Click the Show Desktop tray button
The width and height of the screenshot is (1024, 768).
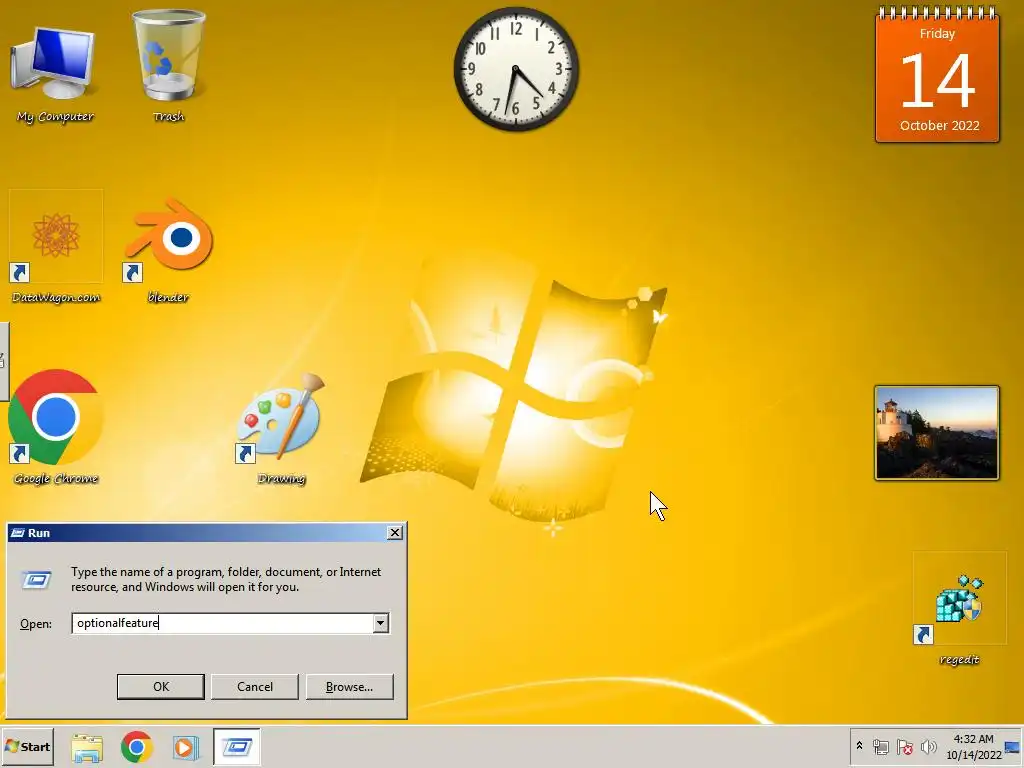pos(1013,746)
